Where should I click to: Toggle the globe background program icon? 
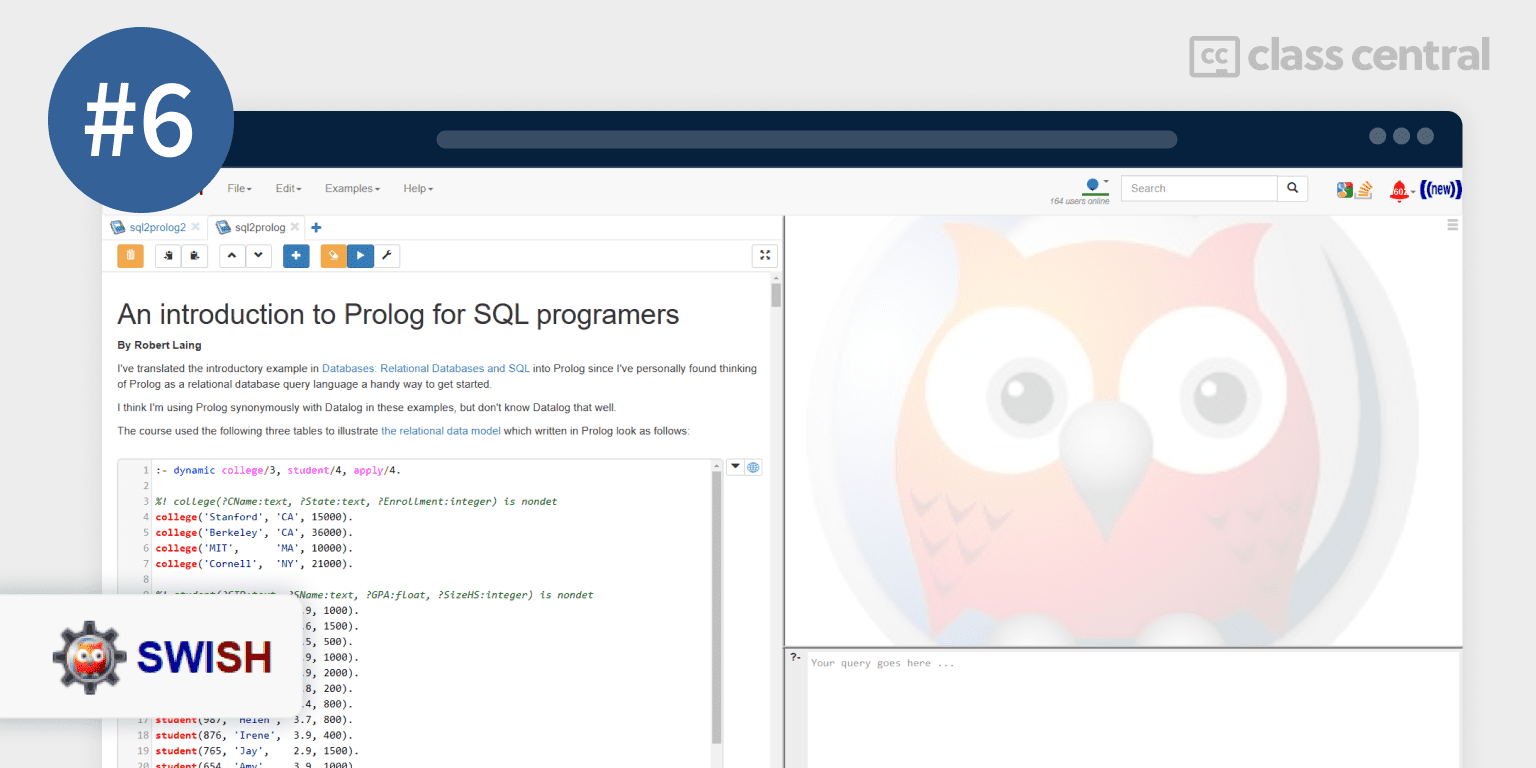point(753,467)
